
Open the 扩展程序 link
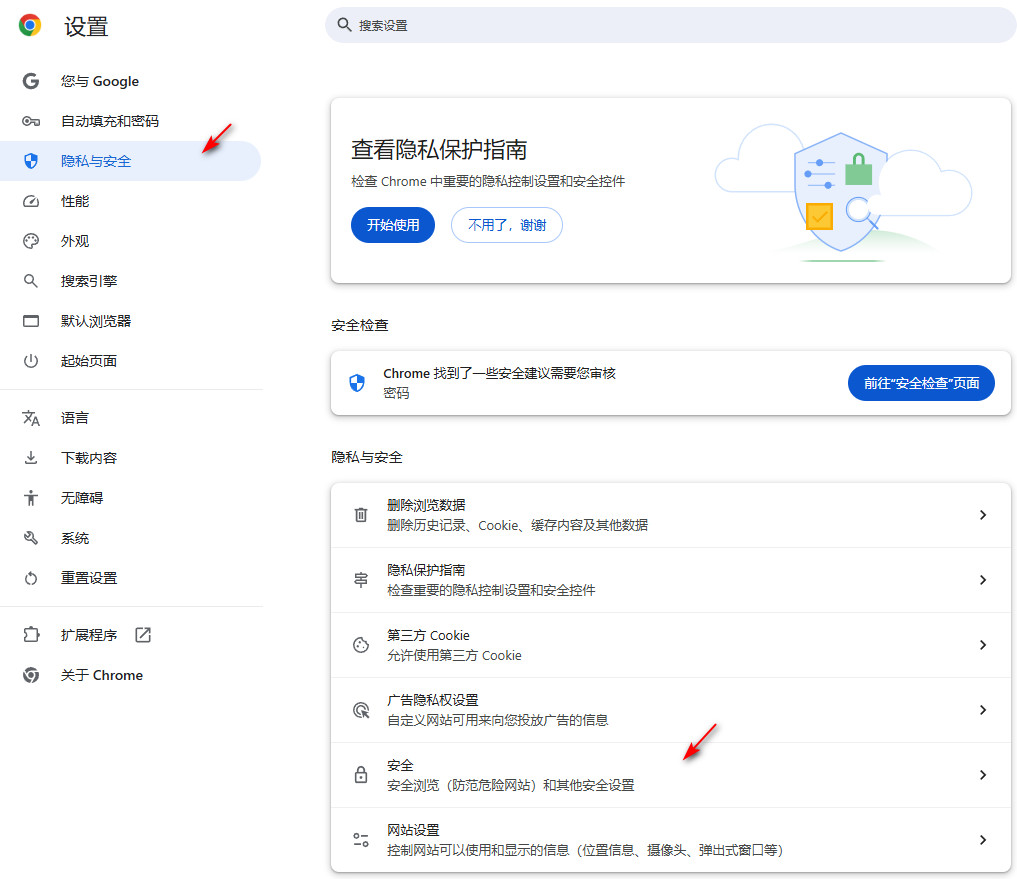tap(130, 634)
